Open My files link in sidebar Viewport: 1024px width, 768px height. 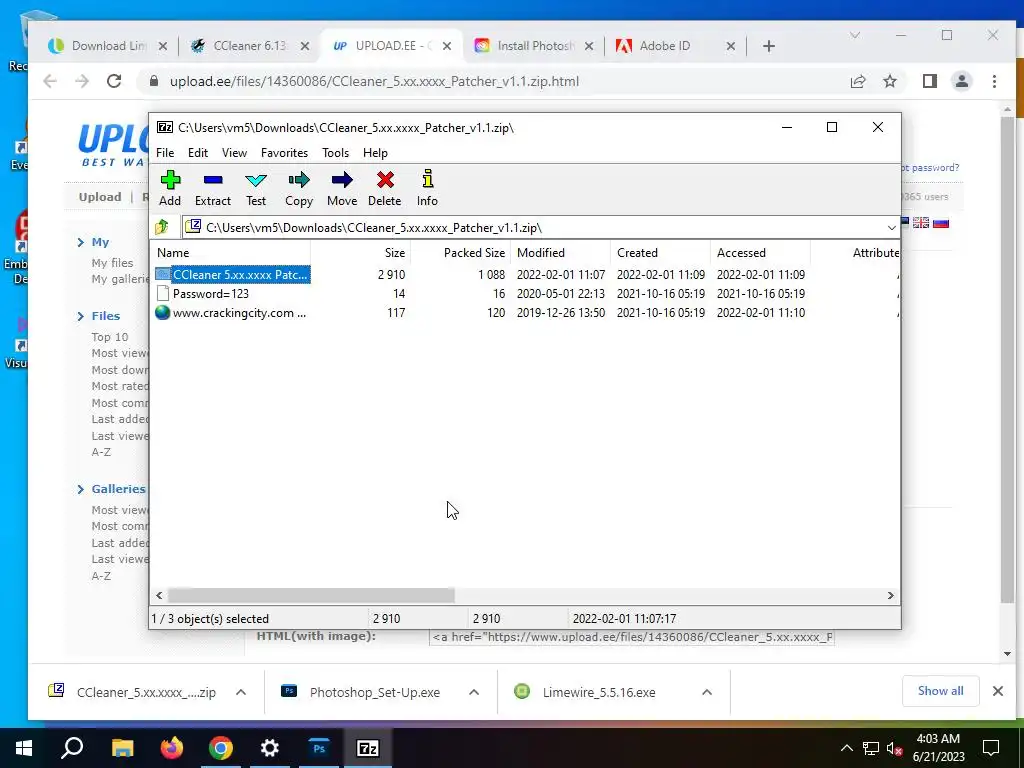(x=112, y=263)
